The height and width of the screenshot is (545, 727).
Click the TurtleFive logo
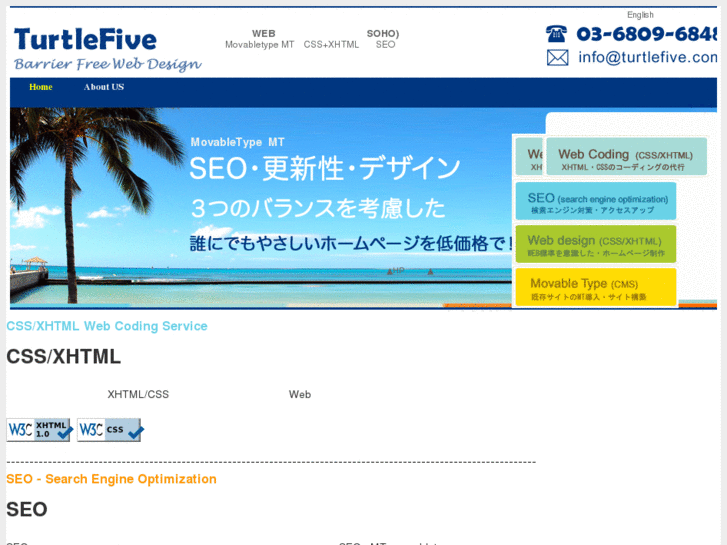85,39
